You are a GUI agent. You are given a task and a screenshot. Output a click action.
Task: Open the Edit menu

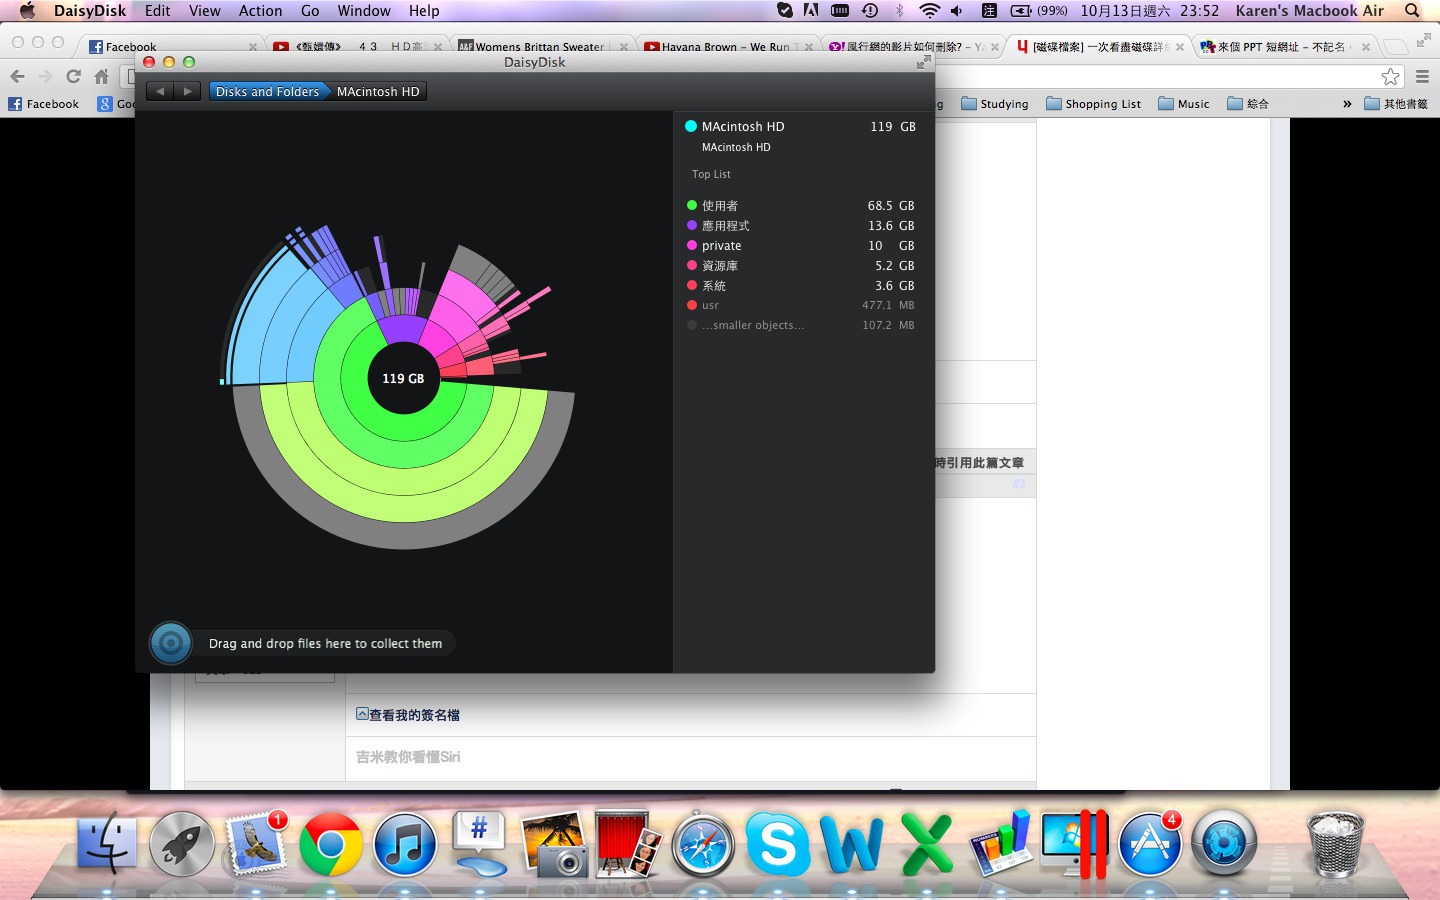pos(157,11)
